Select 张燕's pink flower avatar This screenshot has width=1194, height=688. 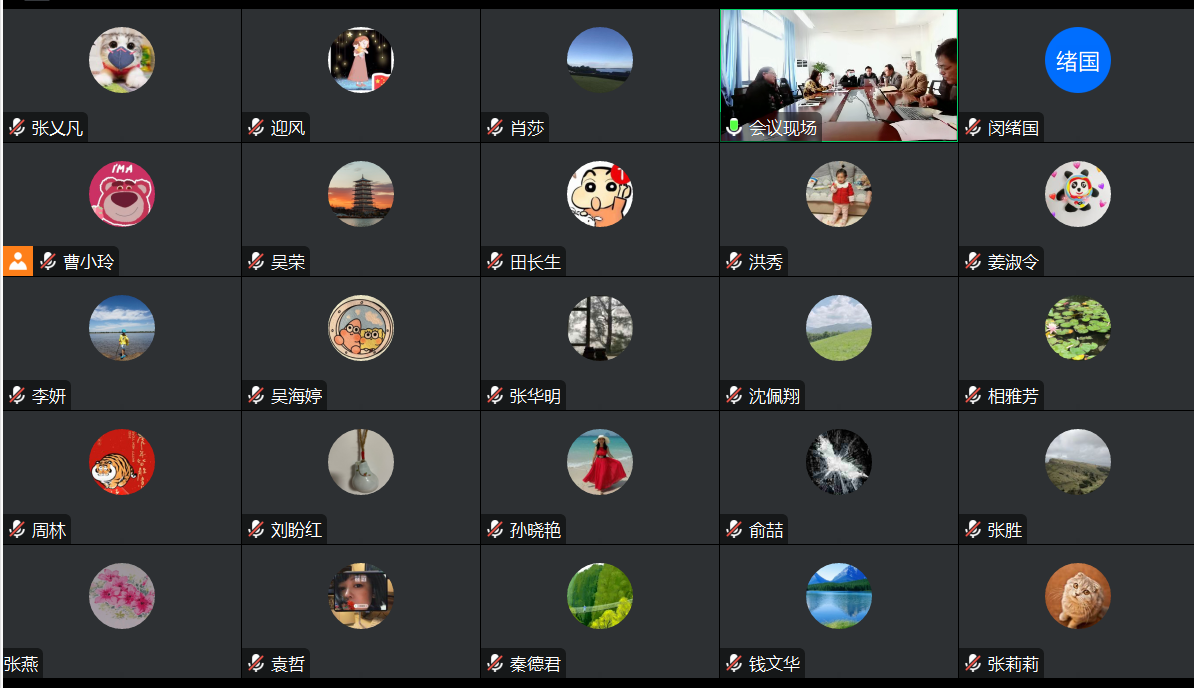coord(122,596)
